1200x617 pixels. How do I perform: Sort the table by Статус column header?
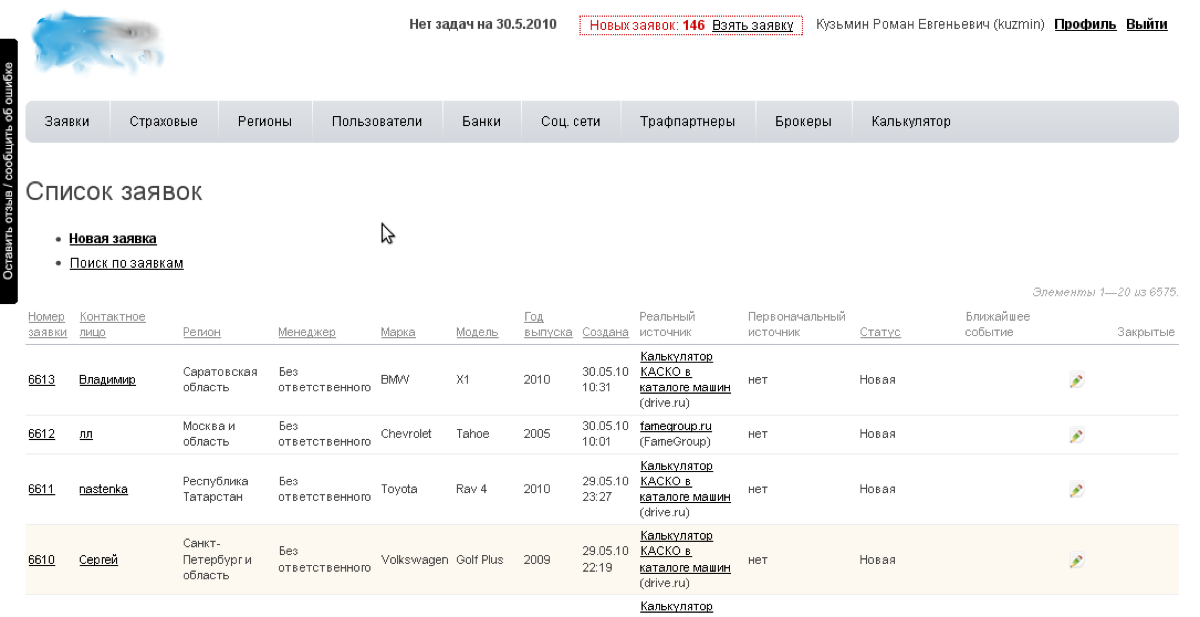[x=880, y=332]
